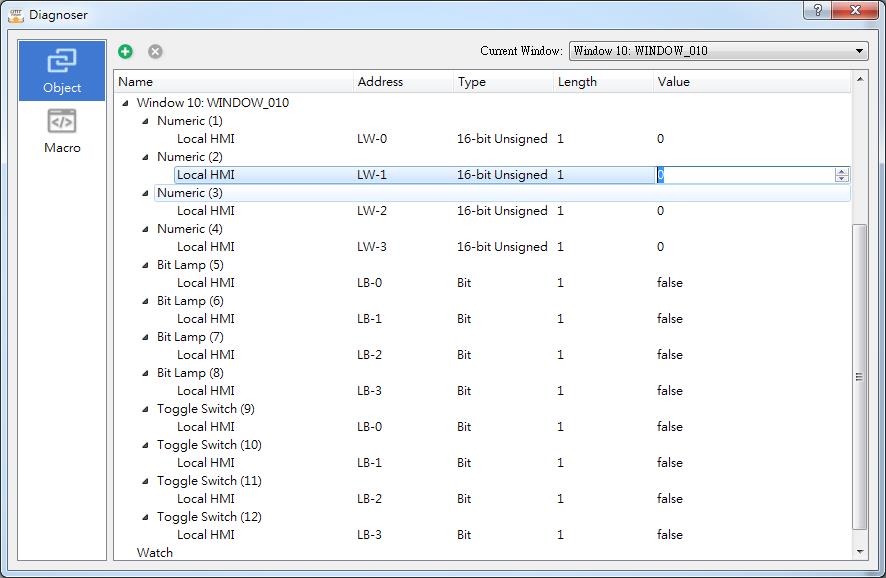The image size is (886, 578).
Task: Click the Diagnoser app icon in title bar
Action: click(15, 15)
